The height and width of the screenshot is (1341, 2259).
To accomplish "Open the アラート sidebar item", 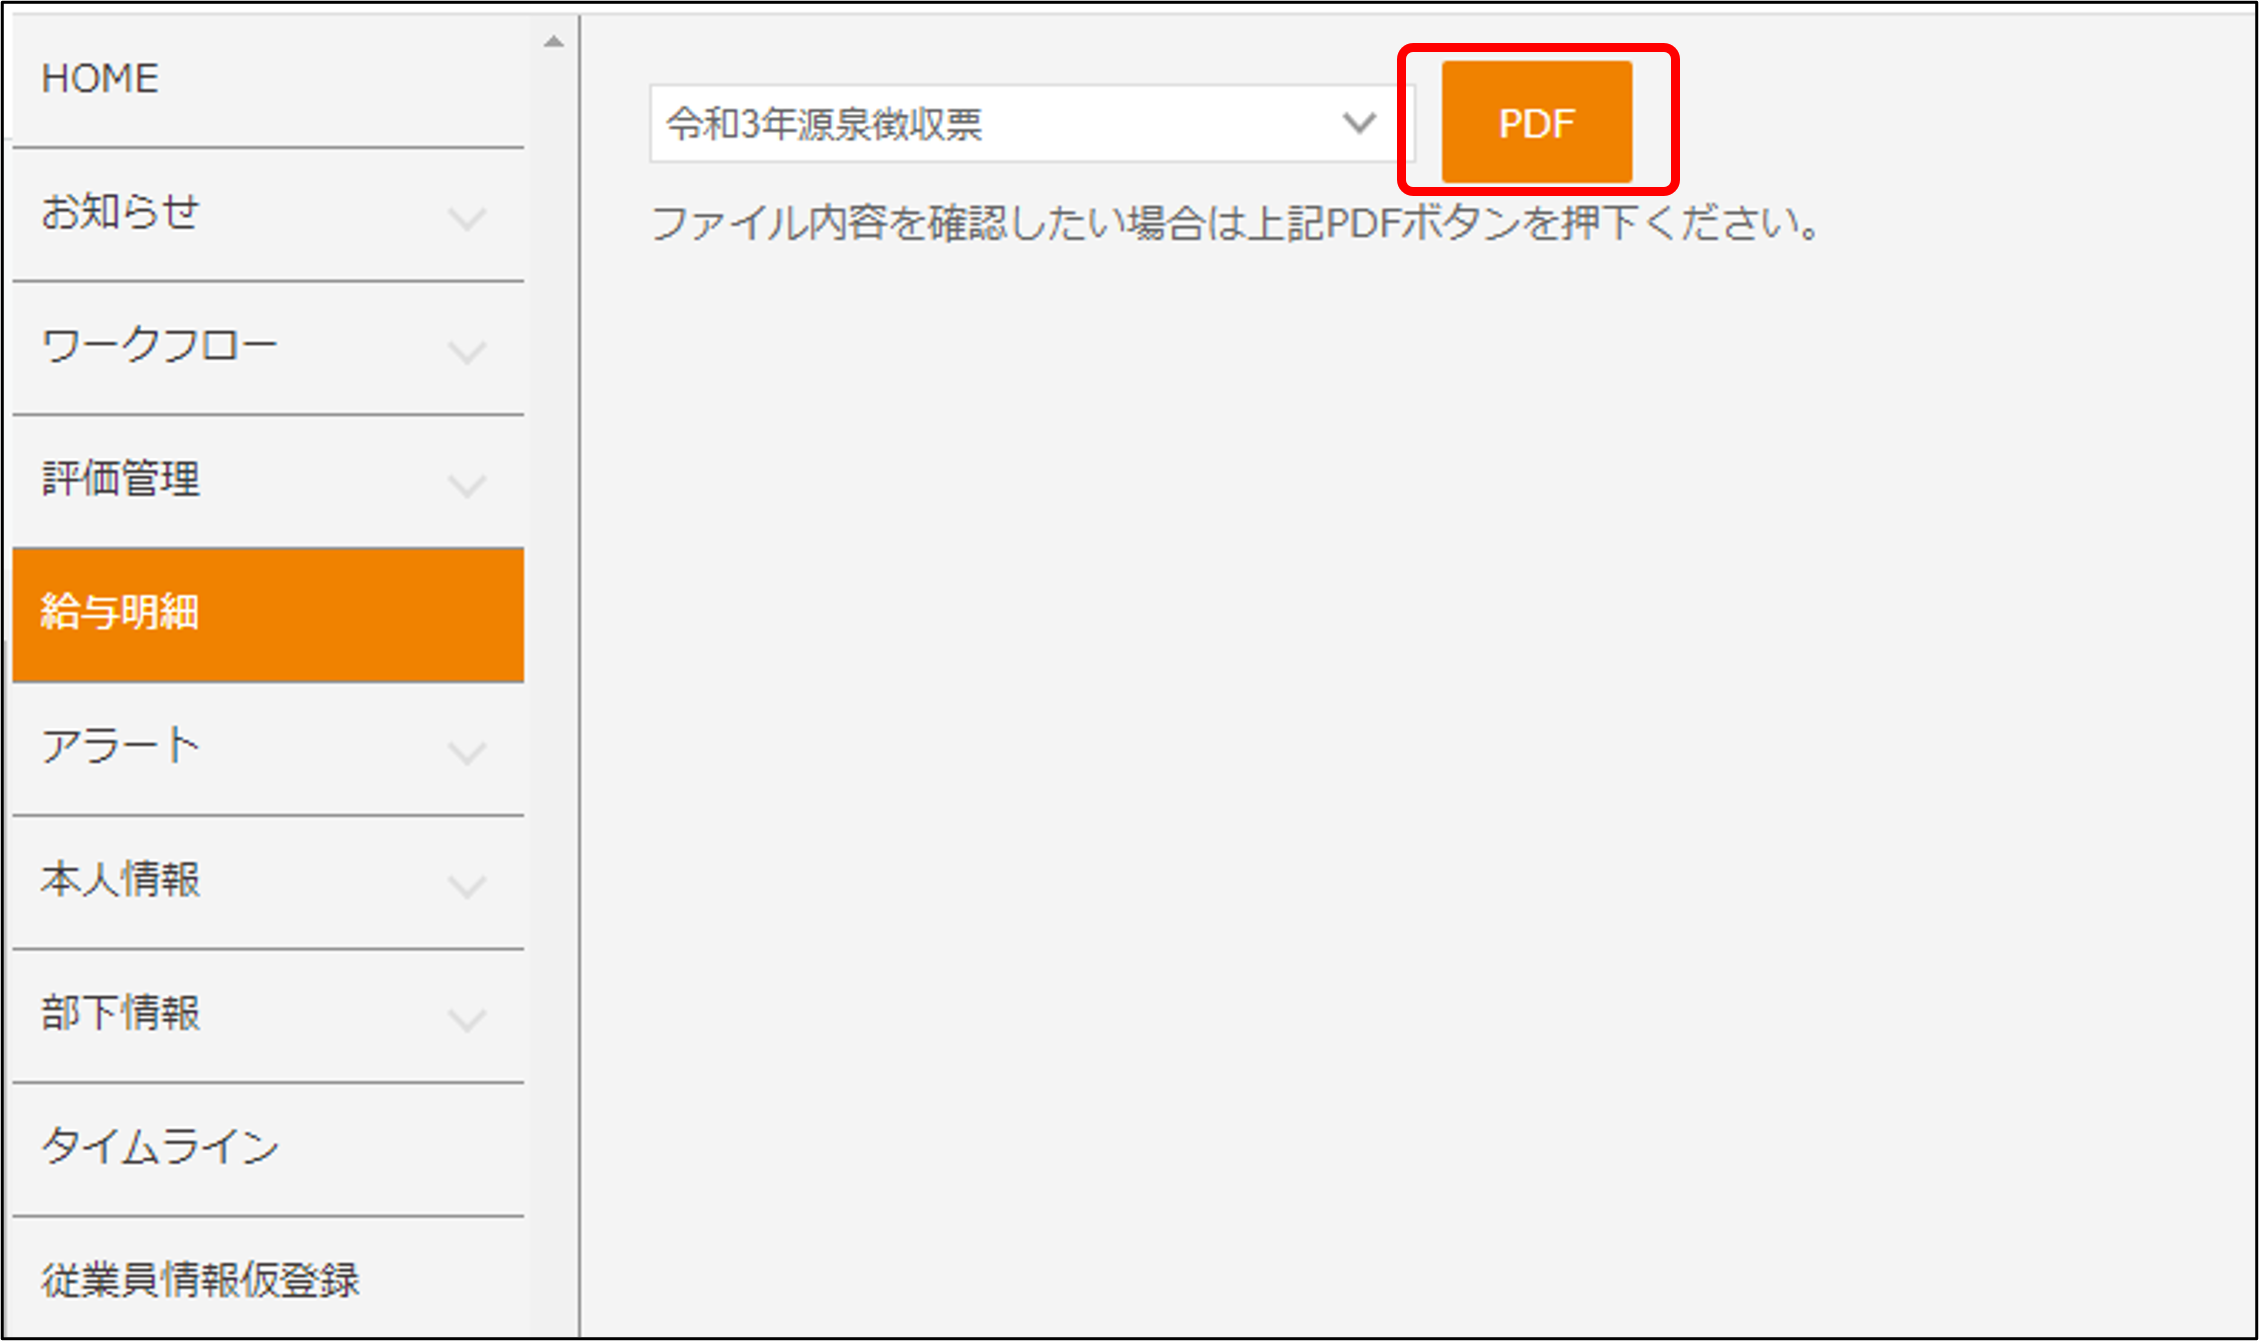I will (120, 746).
